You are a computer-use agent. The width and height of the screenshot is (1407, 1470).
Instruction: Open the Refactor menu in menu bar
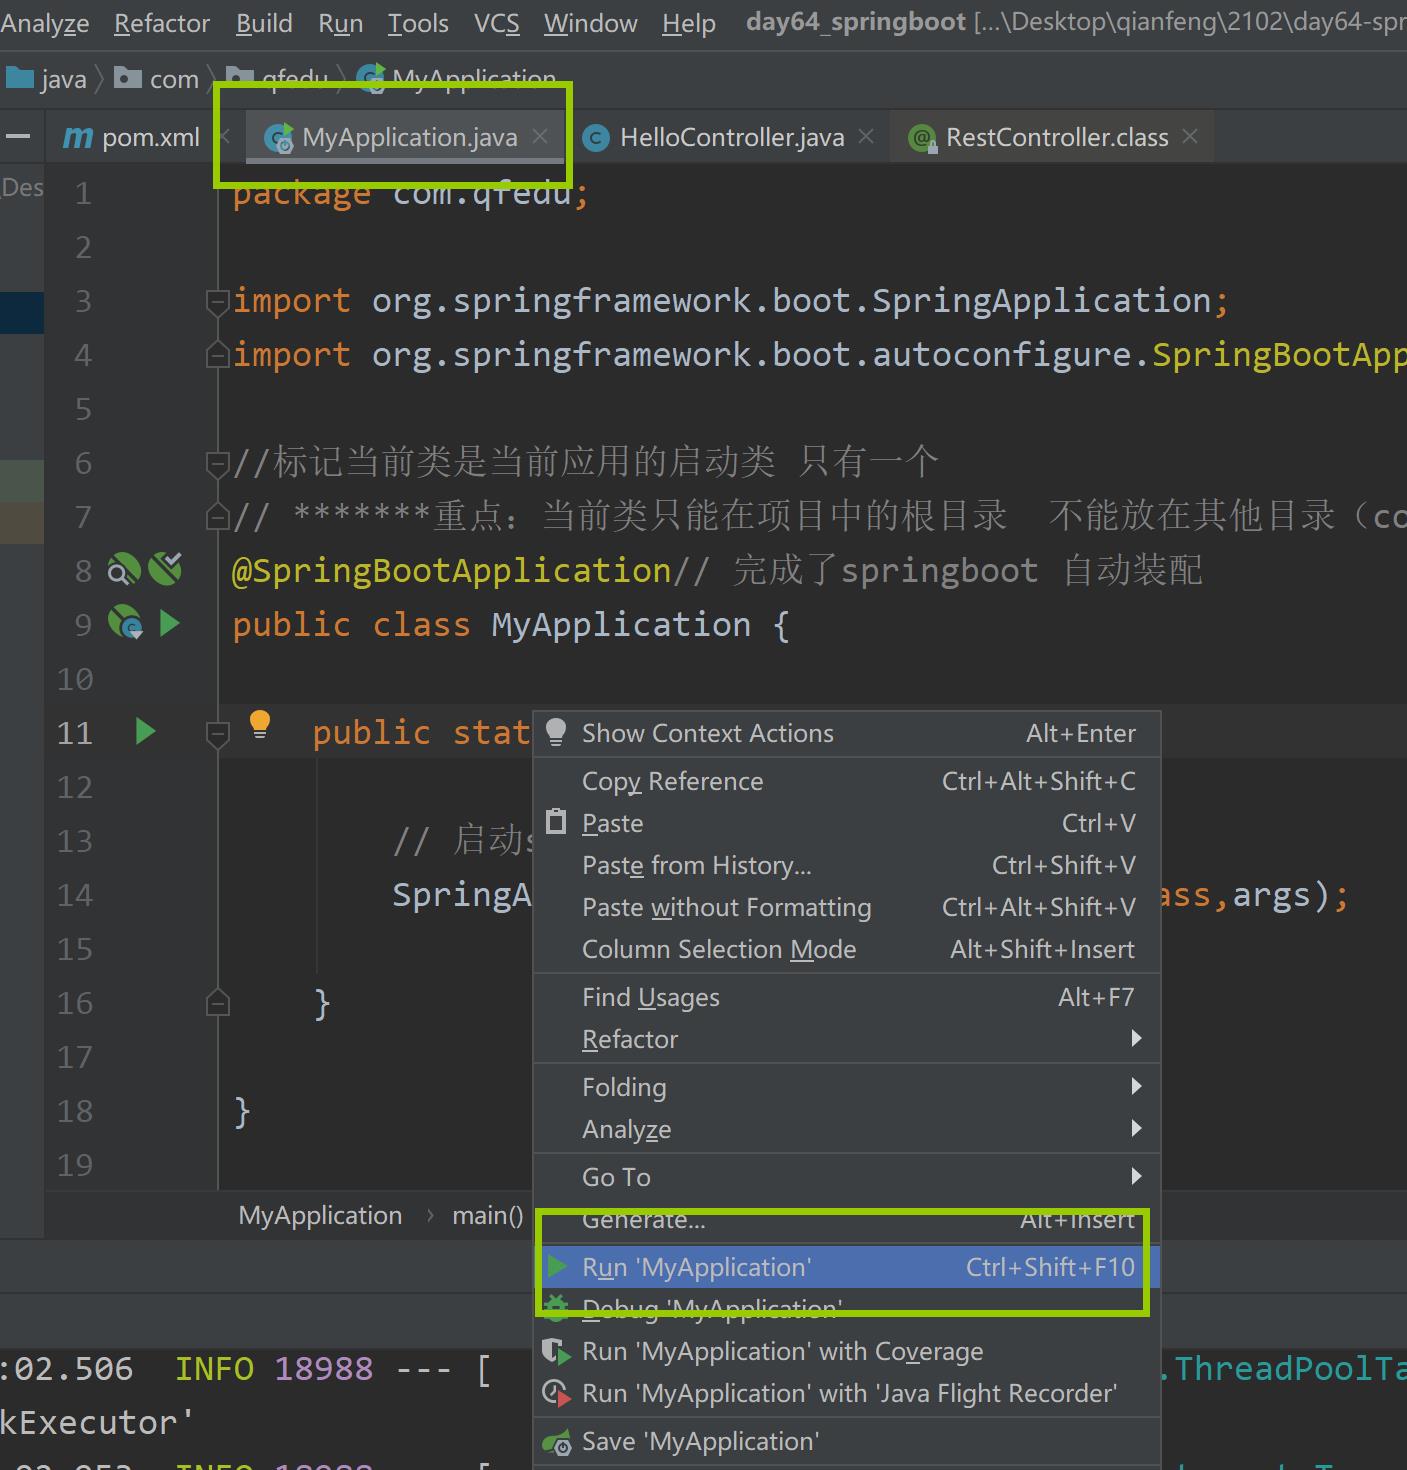[162, 23]
